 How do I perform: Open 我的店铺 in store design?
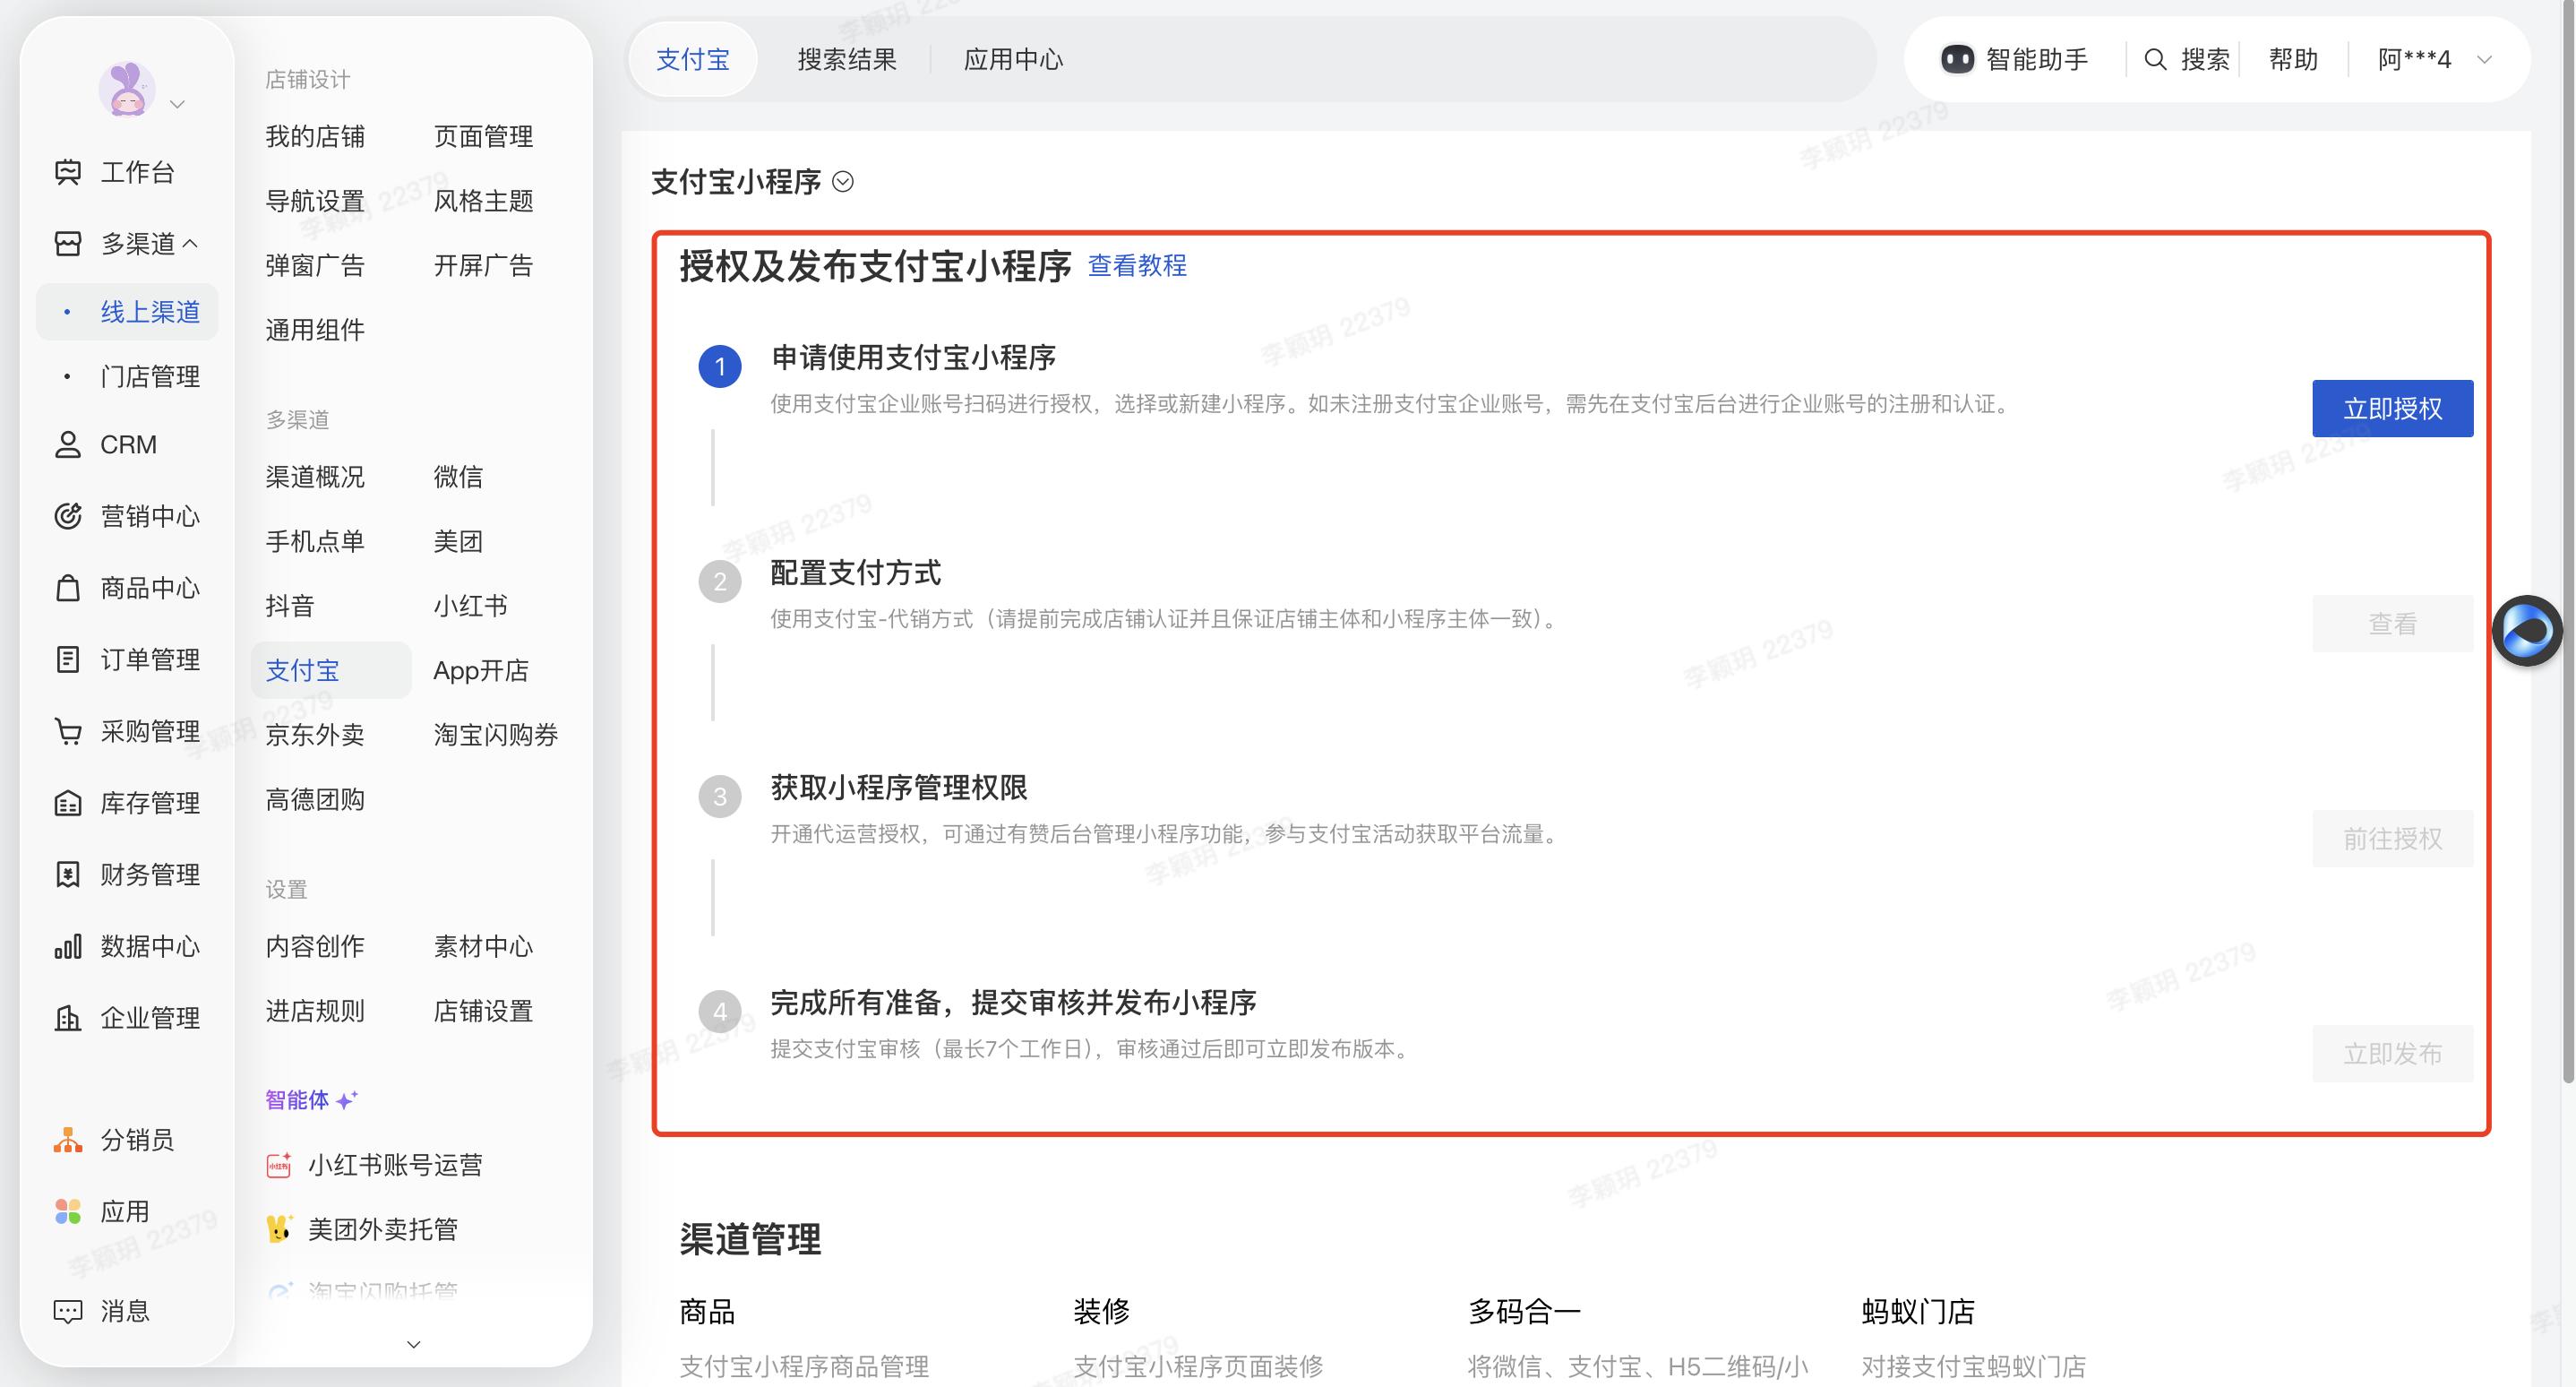tap(315, 136)
